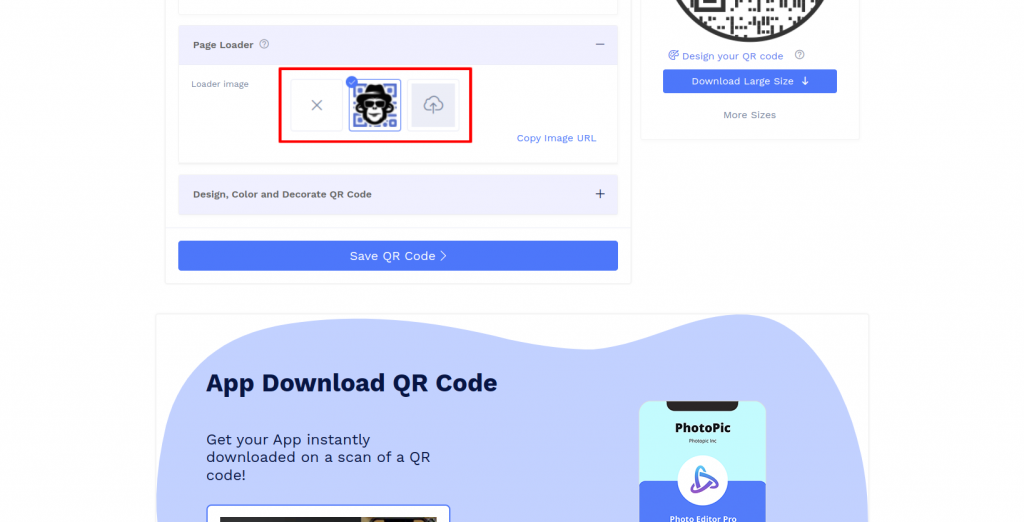Click the help icon beside Page Loader
The width and height of the screenshot is (1024, 522).
264,44
